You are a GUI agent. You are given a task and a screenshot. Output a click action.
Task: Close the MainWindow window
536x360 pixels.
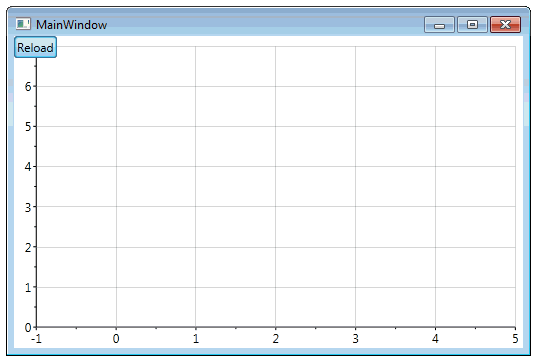click(506, 25)
